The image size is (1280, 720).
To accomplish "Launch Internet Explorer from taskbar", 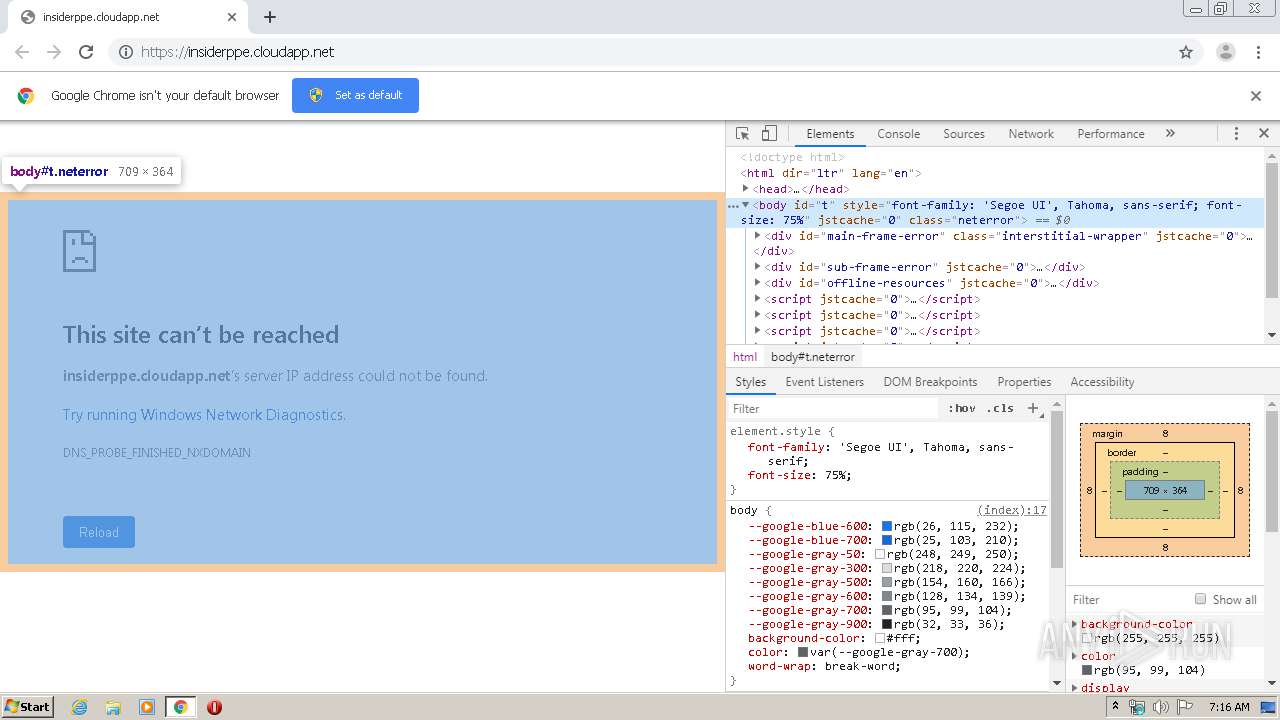I will (x=79, y=707).
